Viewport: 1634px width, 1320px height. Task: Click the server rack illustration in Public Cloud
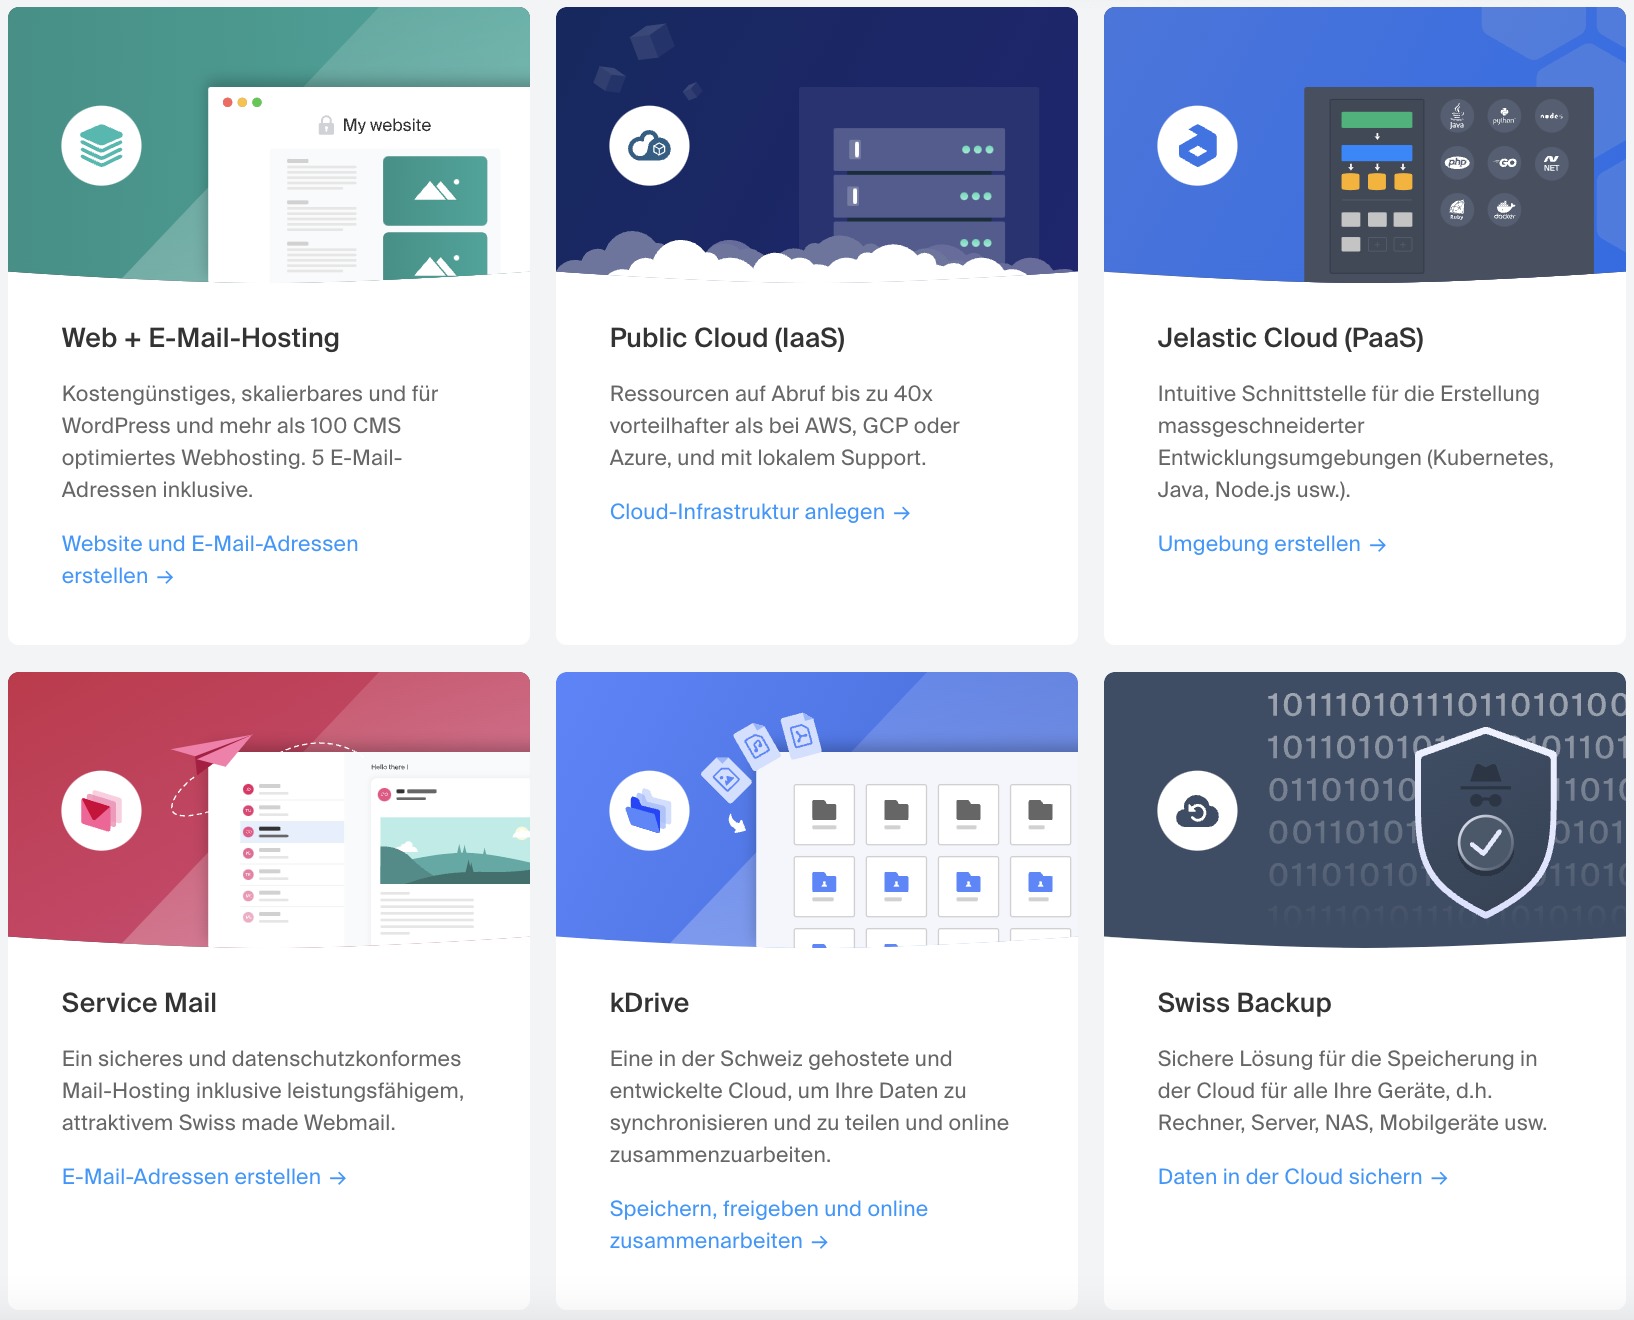click(x=919, y=196)
